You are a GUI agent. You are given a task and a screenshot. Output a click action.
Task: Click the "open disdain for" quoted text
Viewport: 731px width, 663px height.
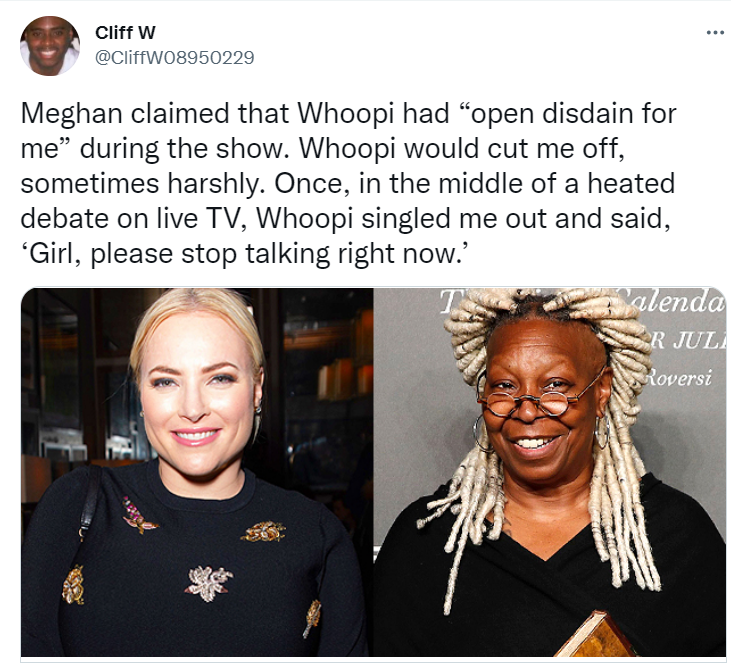coord(568,114)
